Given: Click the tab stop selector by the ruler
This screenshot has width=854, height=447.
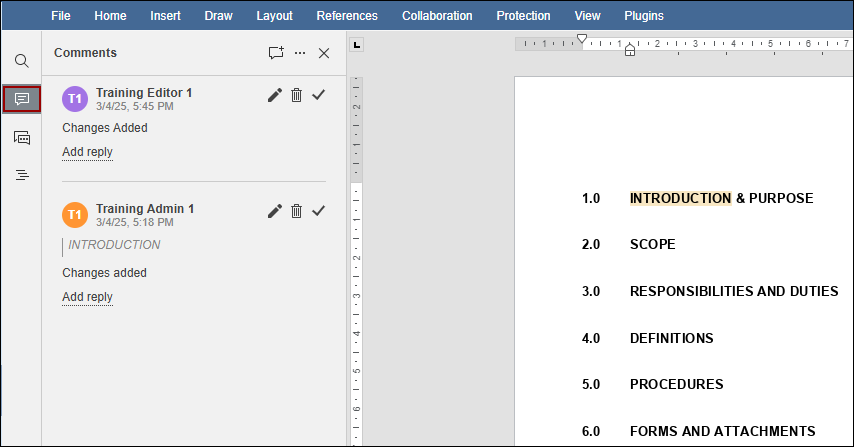Looking at the screenshot, I should [358, 44].
